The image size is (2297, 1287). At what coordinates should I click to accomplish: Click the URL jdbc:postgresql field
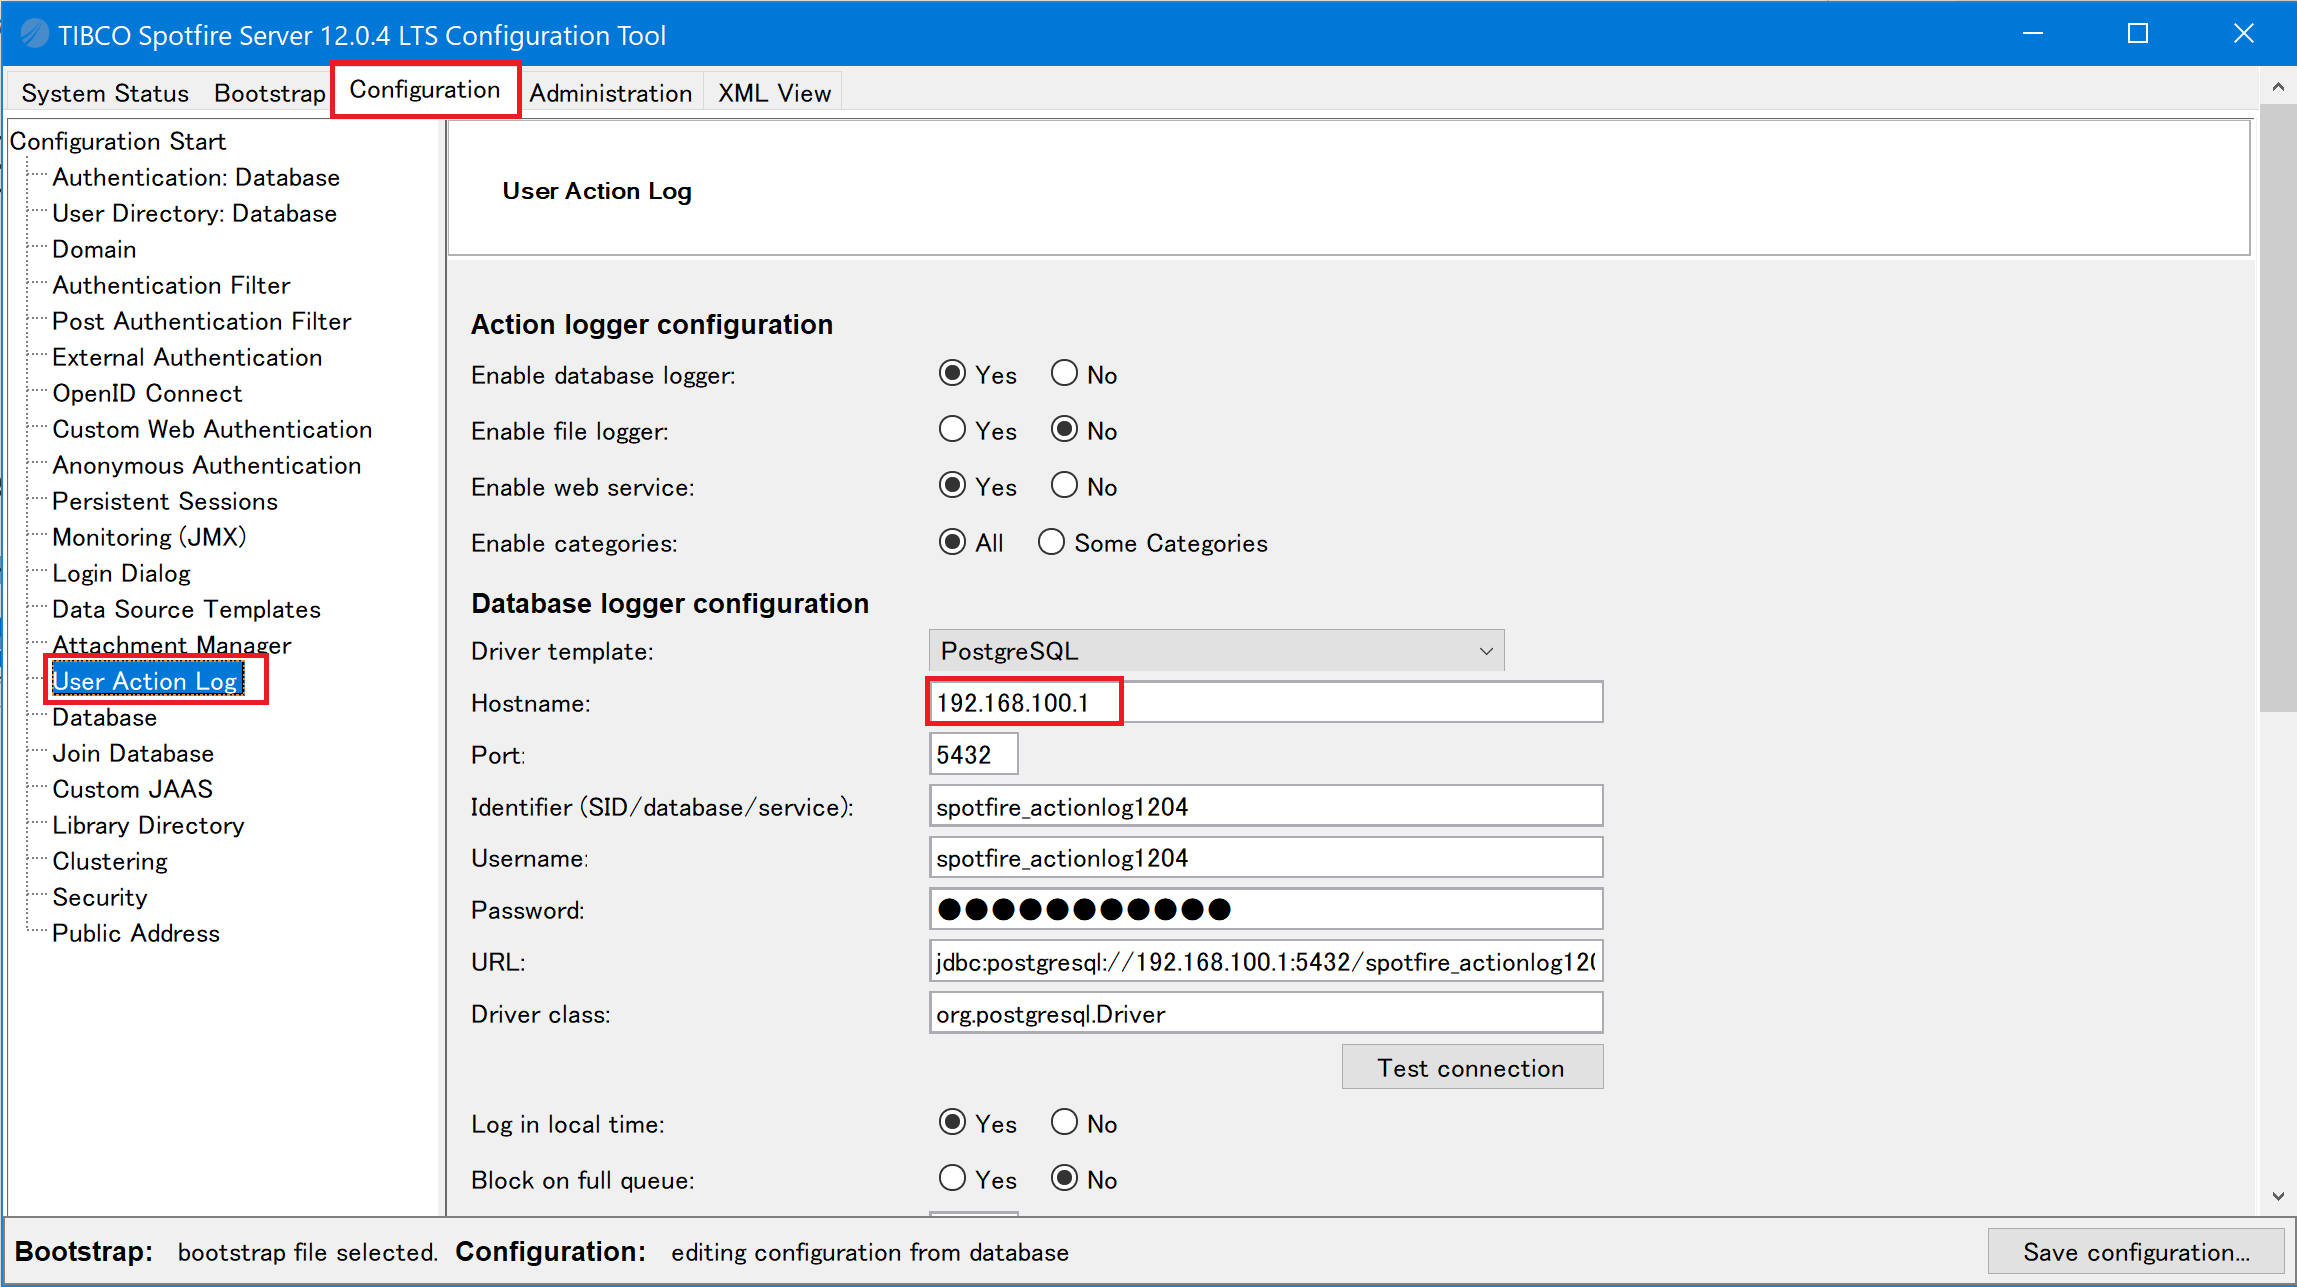click(1266, 961)
